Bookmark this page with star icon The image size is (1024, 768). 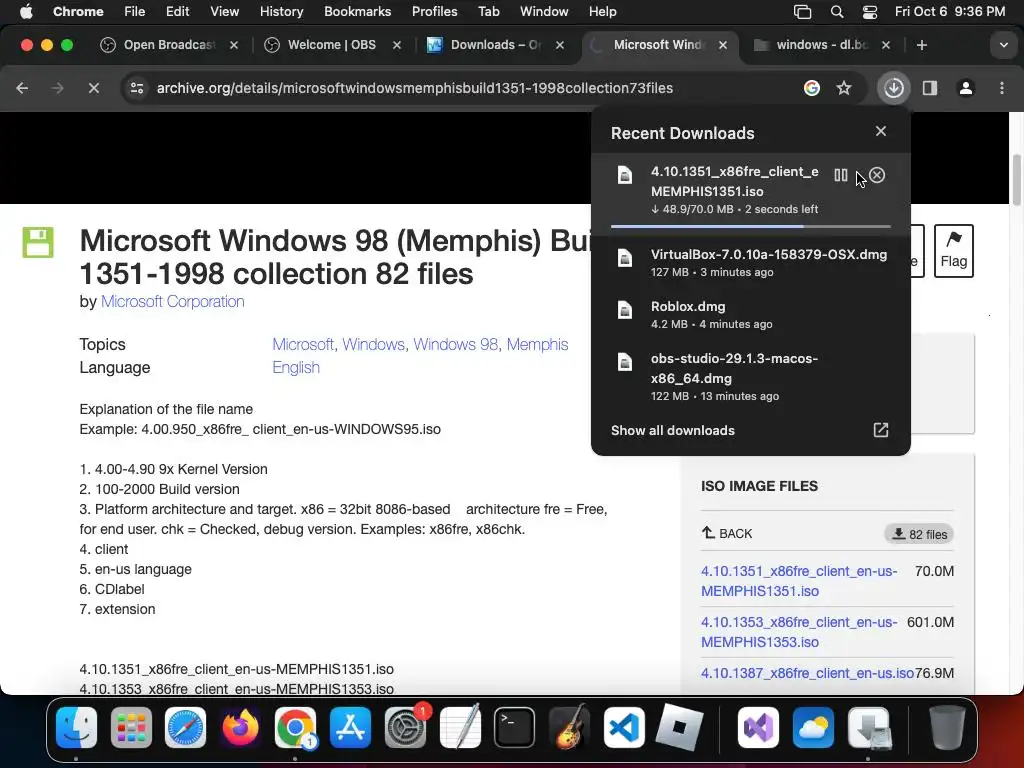(x=844, y=88)
